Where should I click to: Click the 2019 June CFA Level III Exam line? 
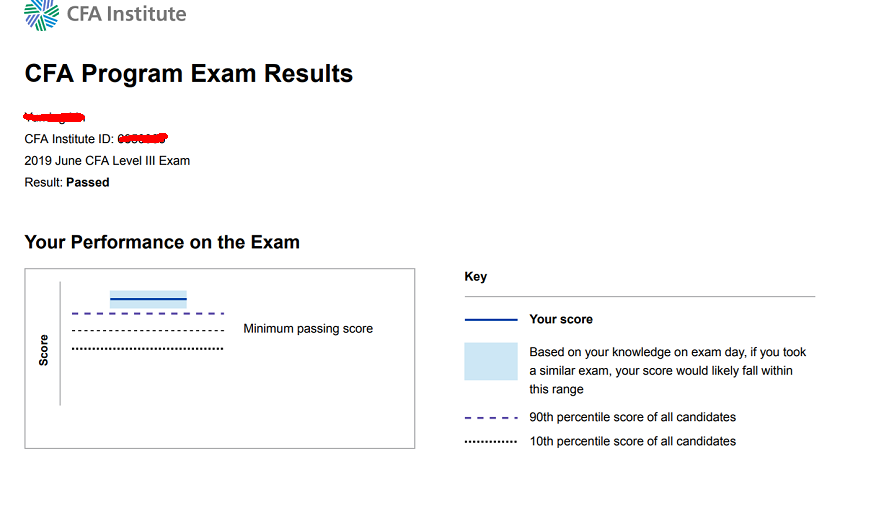(x=107, y=161)
